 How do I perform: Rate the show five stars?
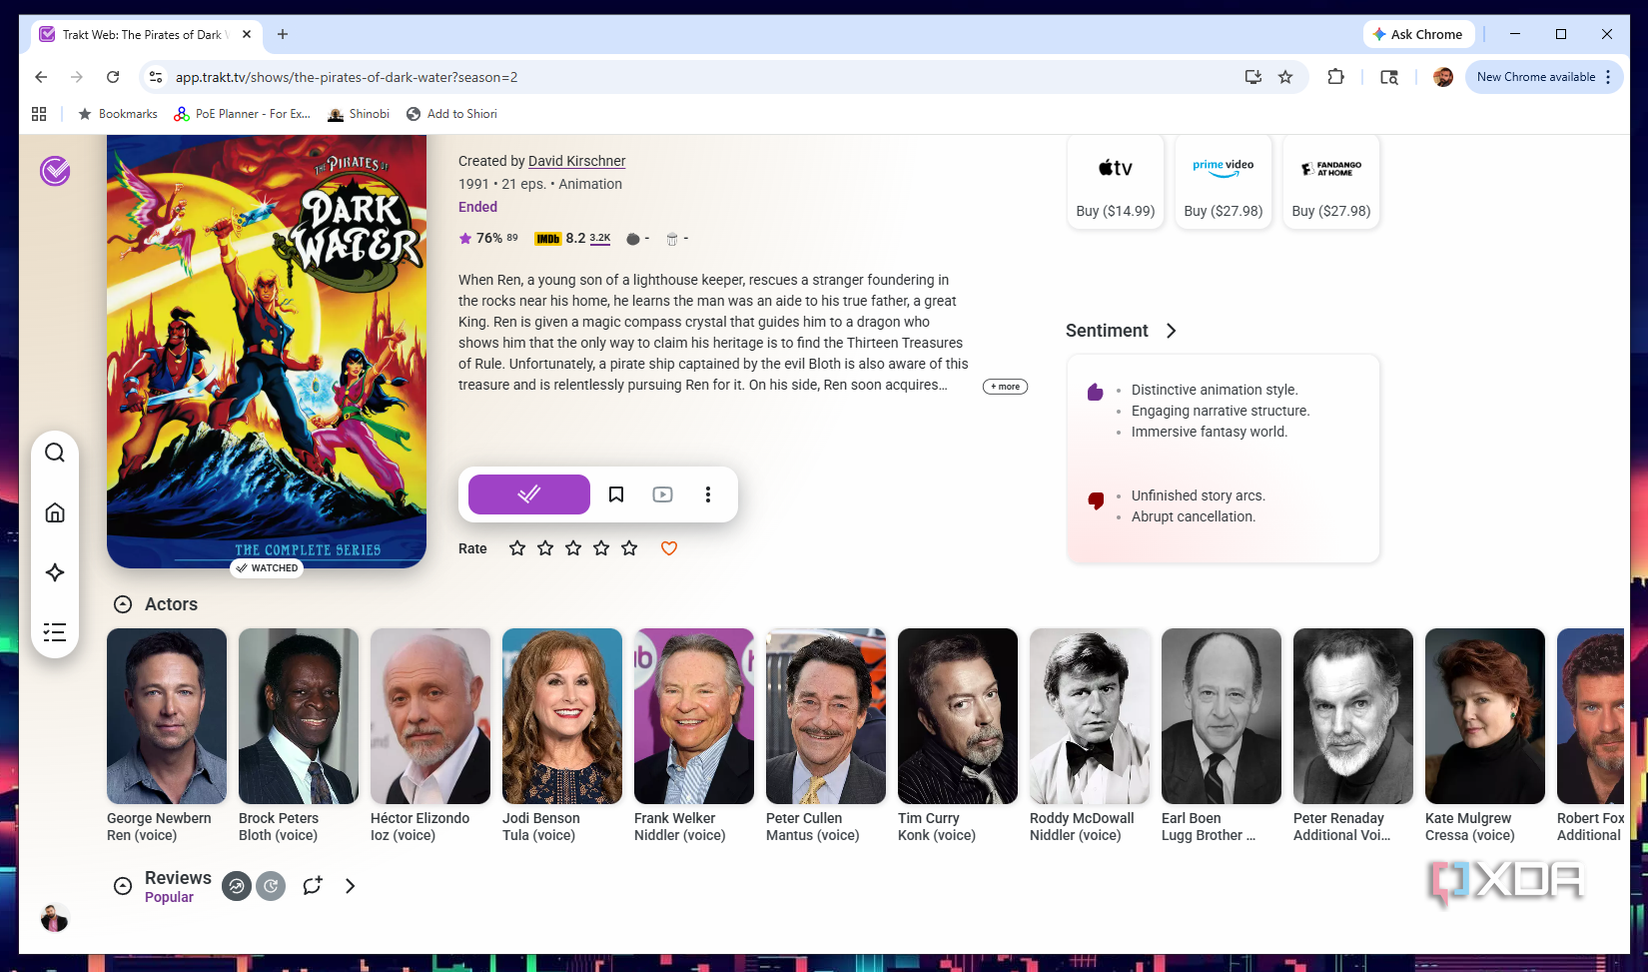629,548
